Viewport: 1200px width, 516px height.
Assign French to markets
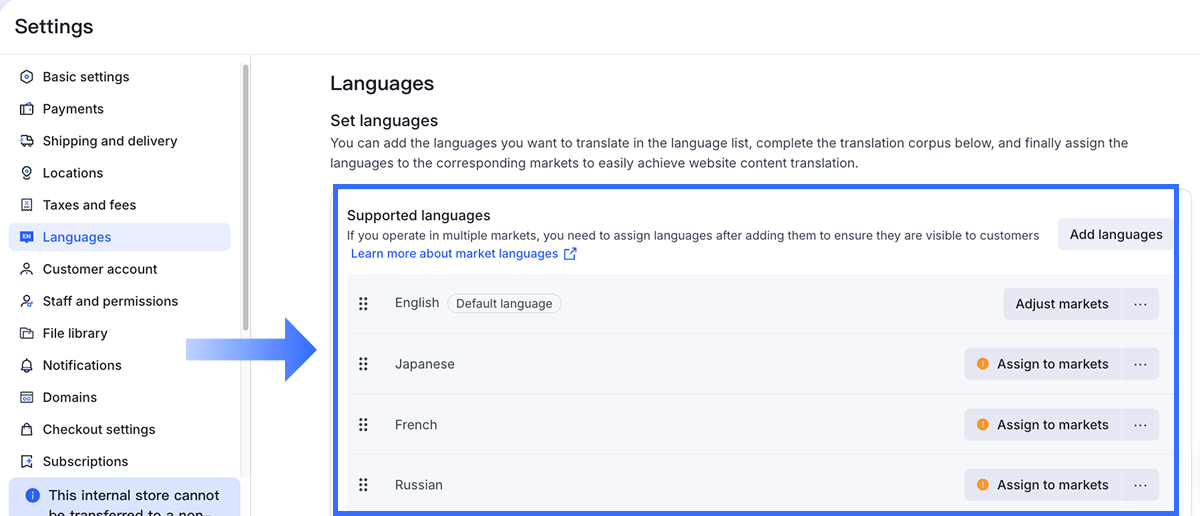tap(1043, 425)
